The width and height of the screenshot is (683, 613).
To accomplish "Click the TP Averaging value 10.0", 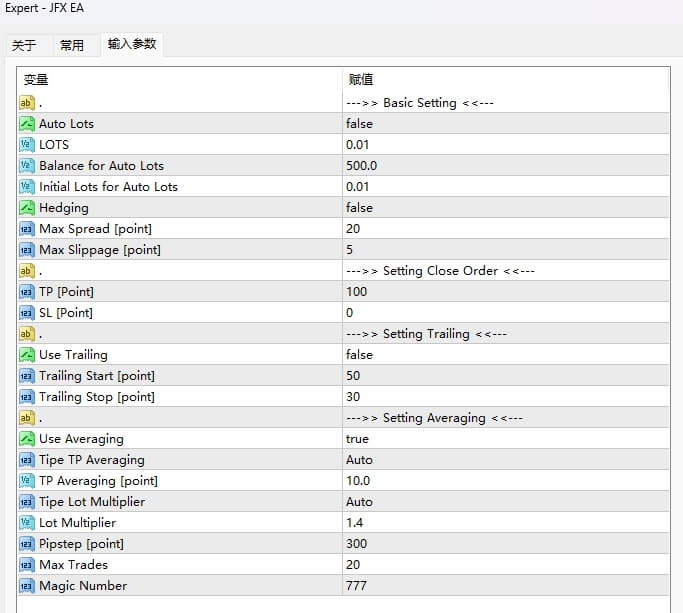I will tap(358, 481).
